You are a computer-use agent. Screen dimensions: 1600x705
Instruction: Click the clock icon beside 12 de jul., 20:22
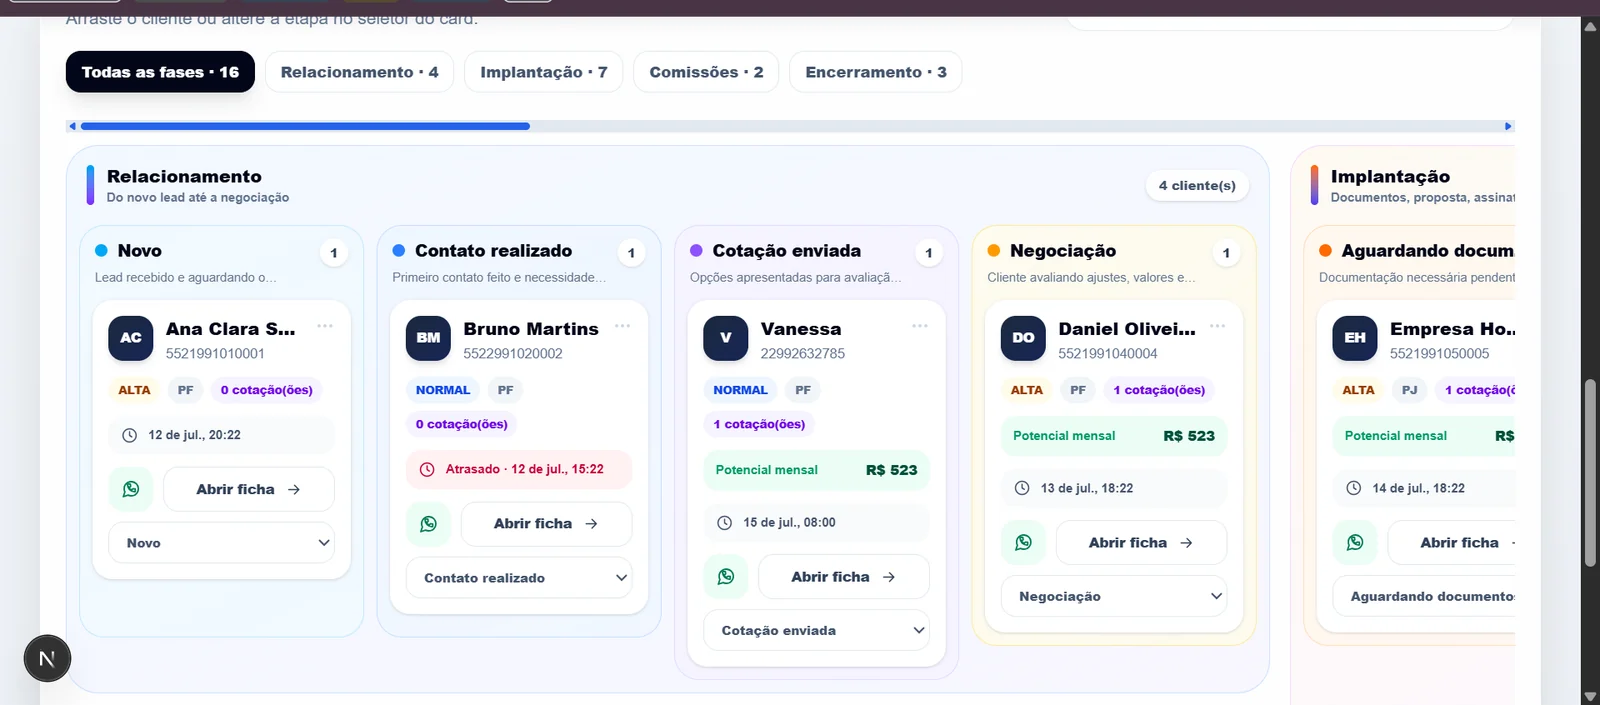click(x=129, y=435)
